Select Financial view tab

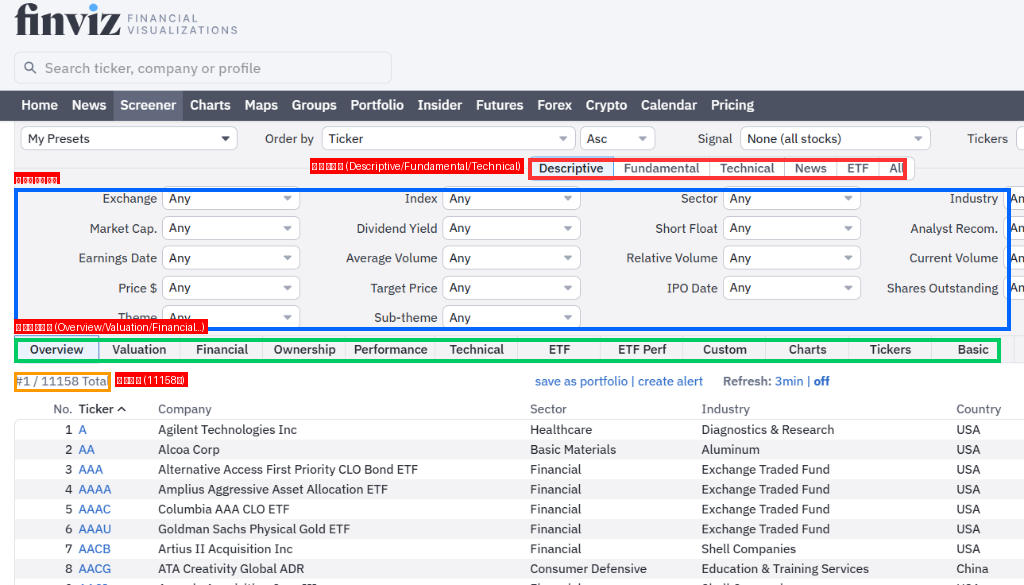222,350
